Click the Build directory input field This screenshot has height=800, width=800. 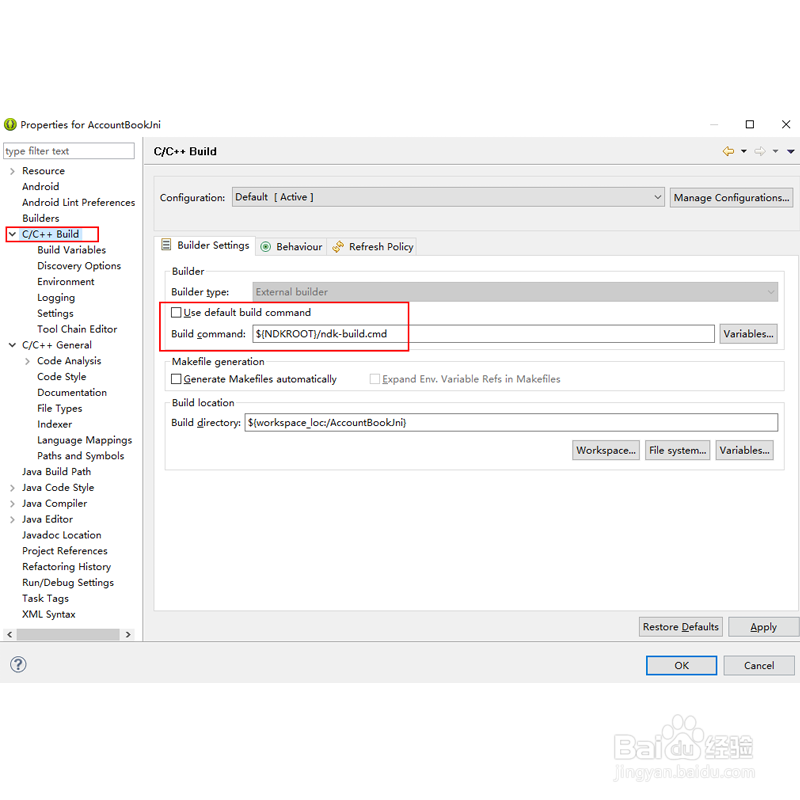point(511,422)
